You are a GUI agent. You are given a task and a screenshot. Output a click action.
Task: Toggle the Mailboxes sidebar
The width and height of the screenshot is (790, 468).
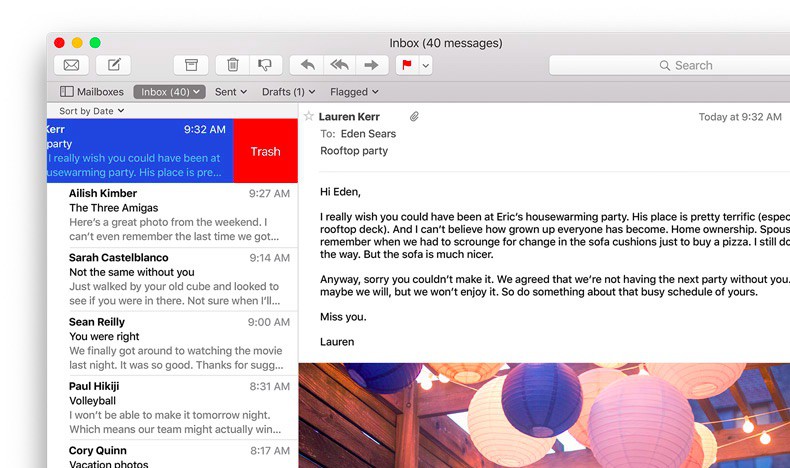tap(92, 92)
